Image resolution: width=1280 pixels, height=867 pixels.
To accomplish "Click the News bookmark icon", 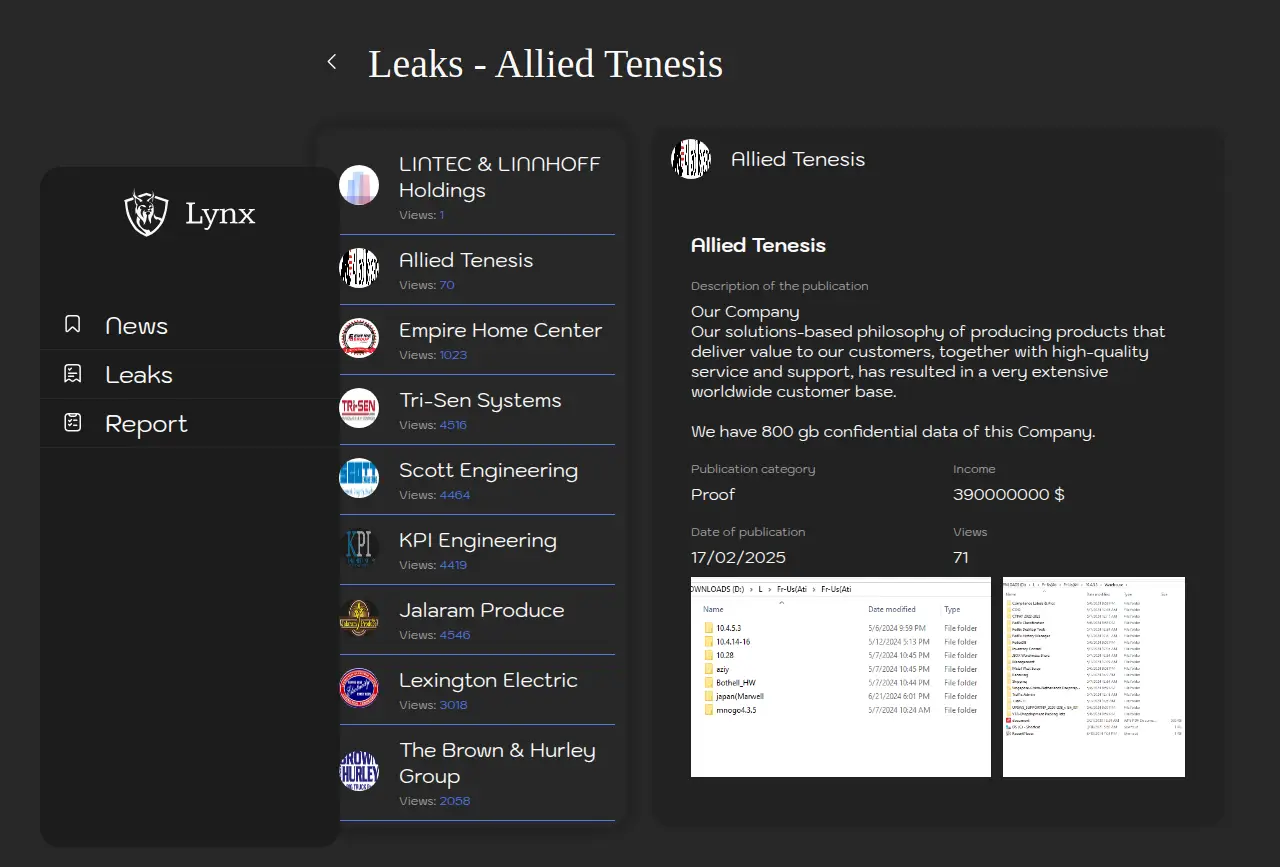I will click(73, 324).
